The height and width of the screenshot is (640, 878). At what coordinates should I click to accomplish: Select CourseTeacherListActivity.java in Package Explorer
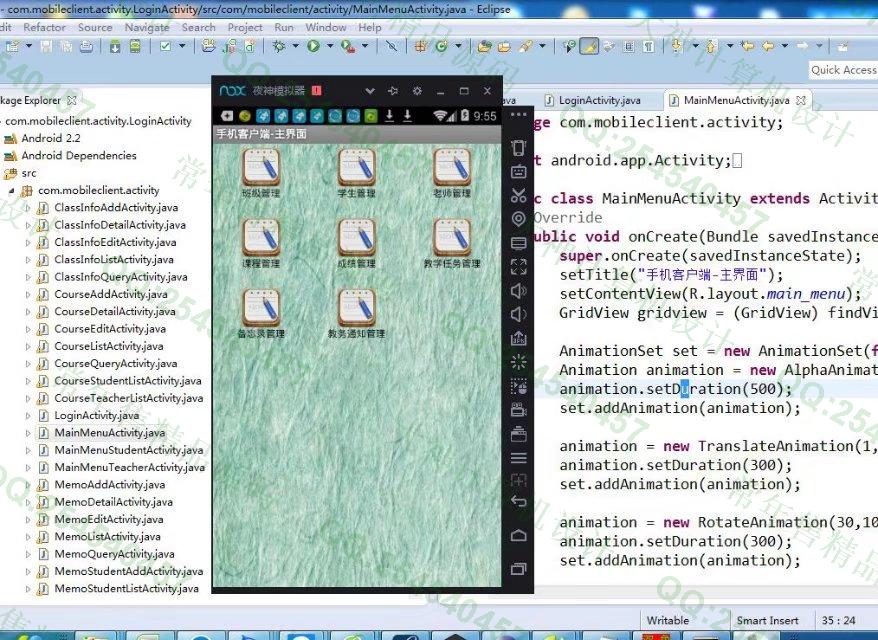pyautogui.click(x=129, y=398)
